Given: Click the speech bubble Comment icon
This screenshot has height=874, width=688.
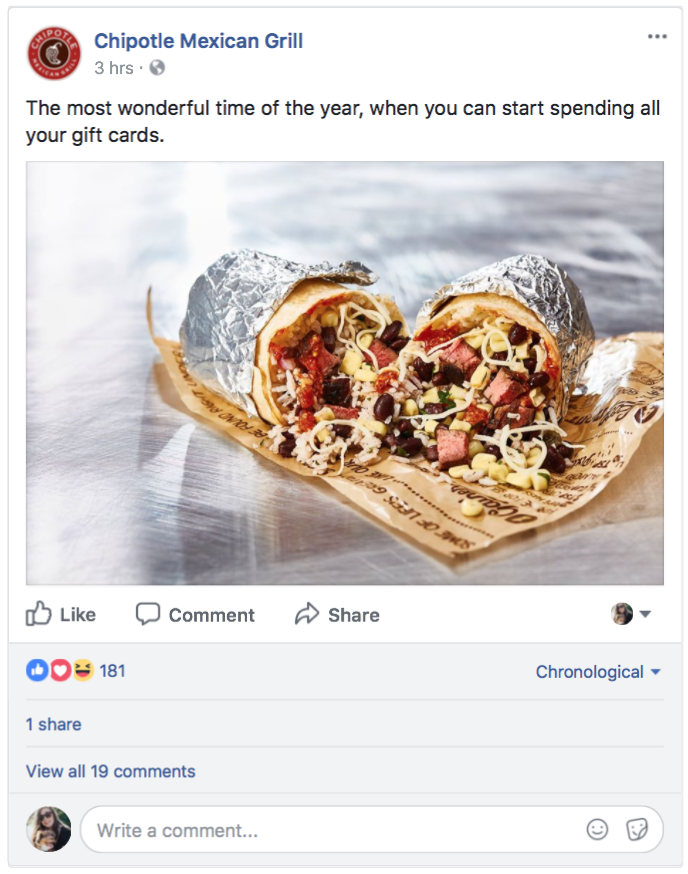Looking at the screenshot, I should point(148,614).
